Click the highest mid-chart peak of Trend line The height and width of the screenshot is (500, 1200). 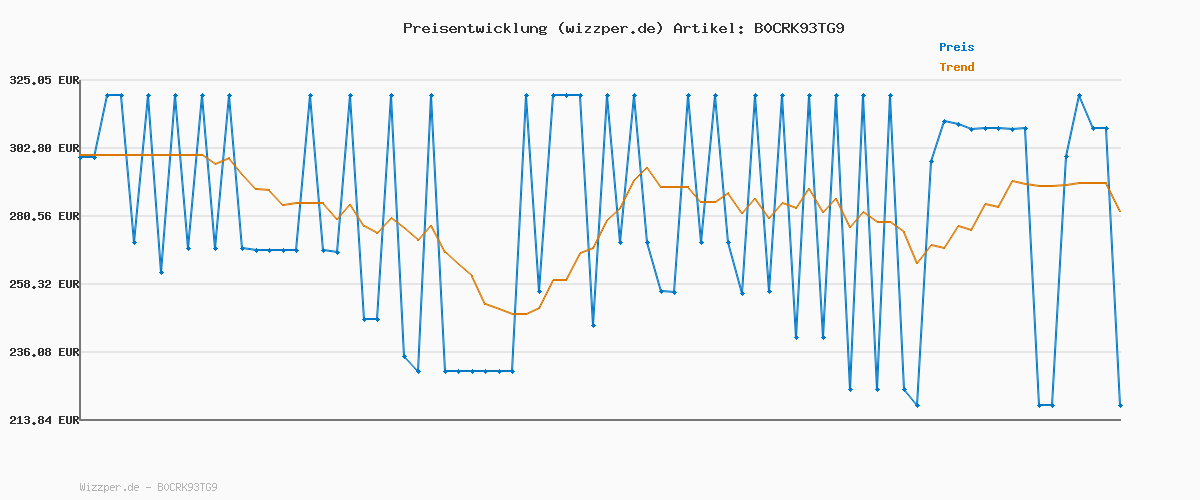(647, 168)
